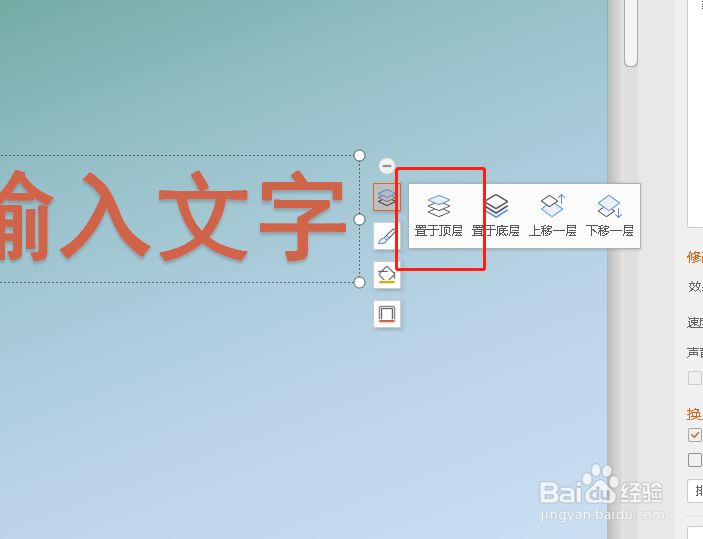The image size is (703, 539).
Task: Click the middle-right handle of the text box
Action: click(x=360, y=219)
